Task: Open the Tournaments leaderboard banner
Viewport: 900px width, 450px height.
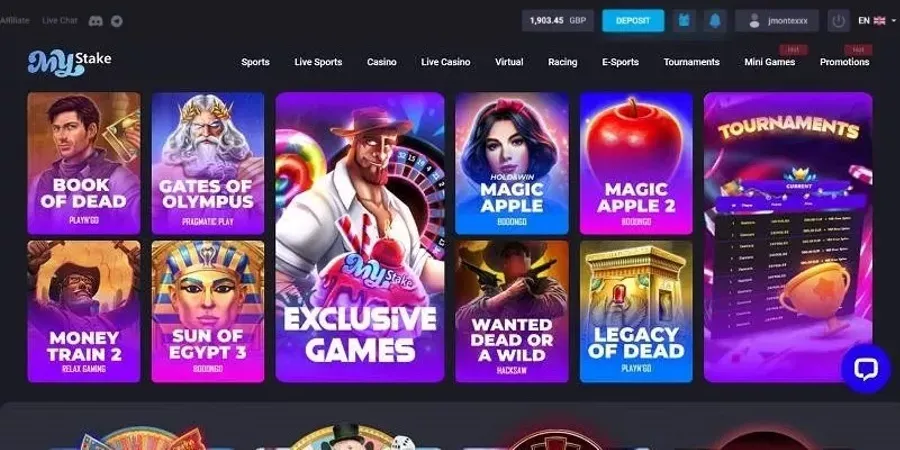Action: [788, 237]
